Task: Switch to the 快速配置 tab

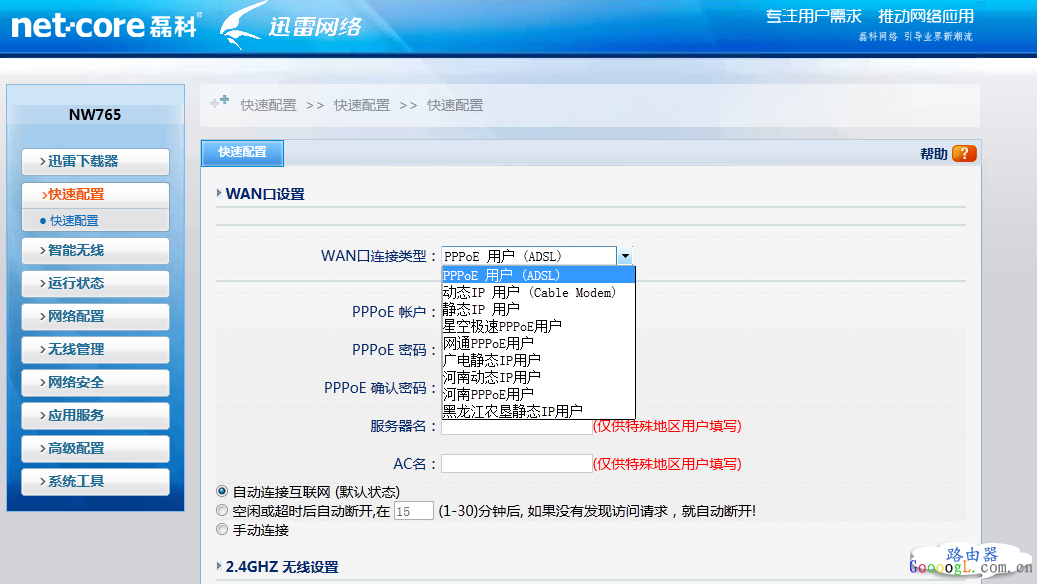Action: tap(243, 152)
